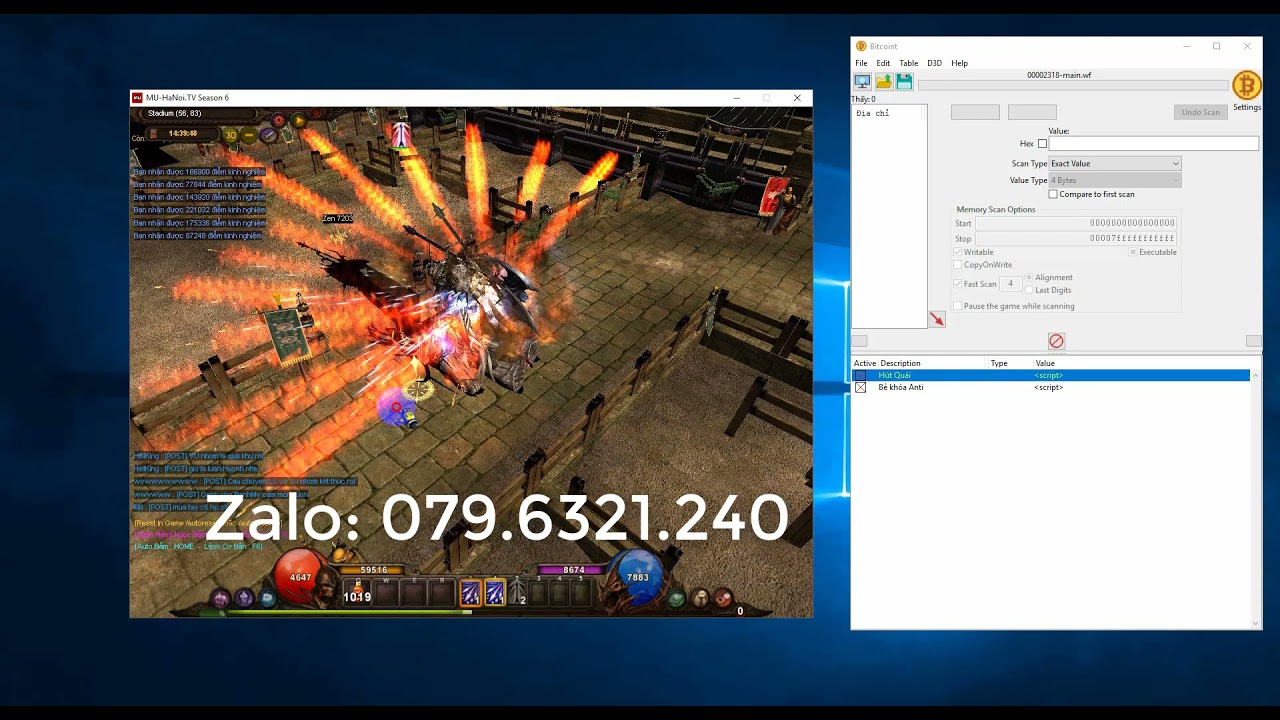This screenshot has width=1280, height=720.
Task: Click the Settings label
Action: tap(1246, 107)
